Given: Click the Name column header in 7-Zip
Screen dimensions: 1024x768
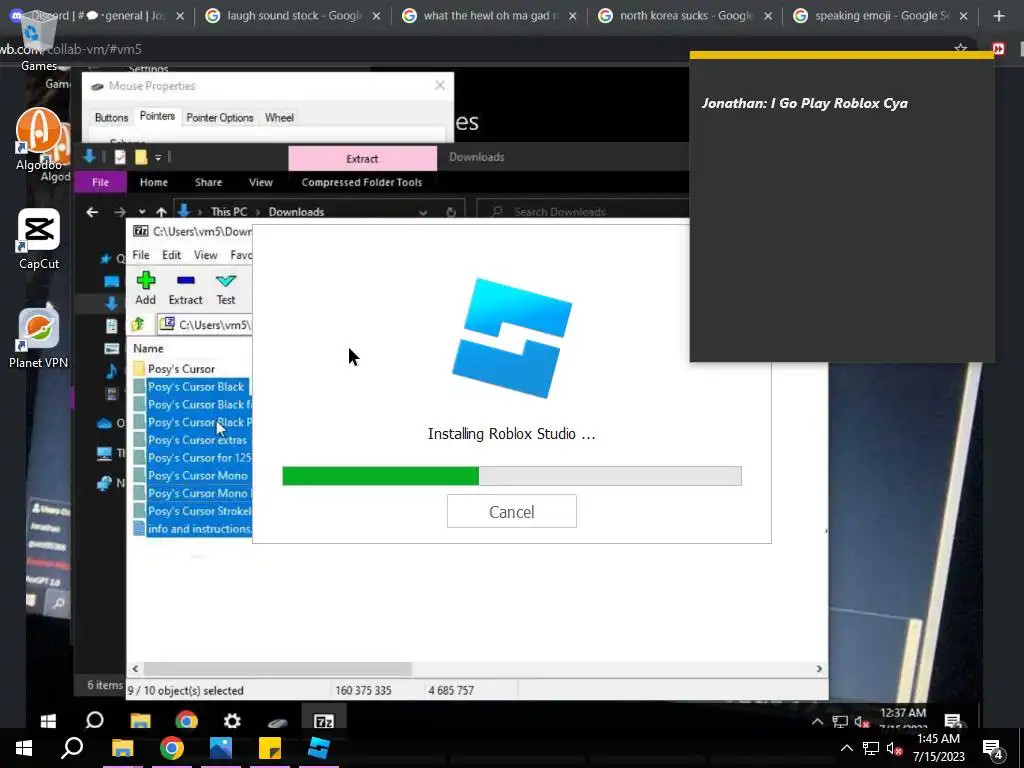Looking at the screenshot, I should [x=148, y=348].
